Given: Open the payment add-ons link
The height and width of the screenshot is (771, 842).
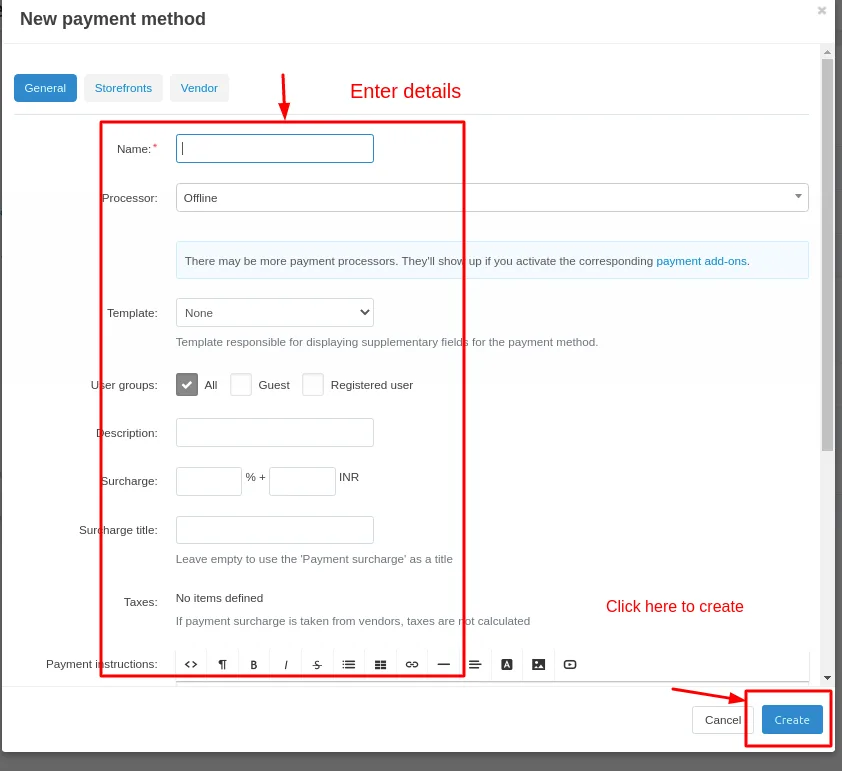Looking at the screenshot, I should pyautogui.click(x=701, y=261).
